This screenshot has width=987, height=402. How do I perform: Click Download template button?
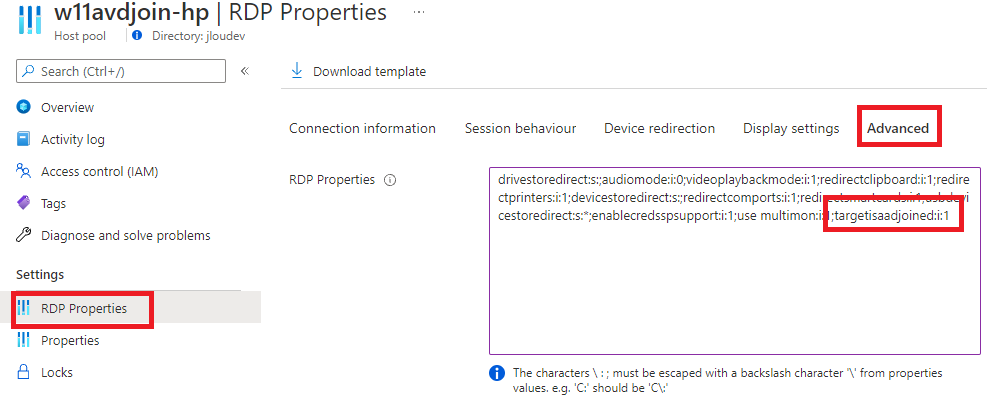click(x=358, y=72)
